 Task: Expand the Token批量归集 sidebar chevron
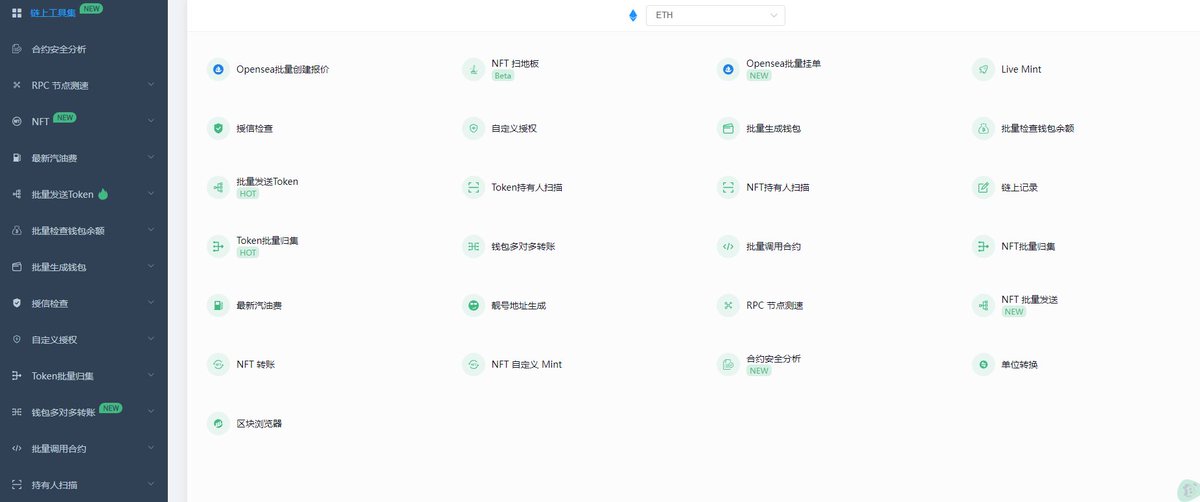tap(151, 376)
